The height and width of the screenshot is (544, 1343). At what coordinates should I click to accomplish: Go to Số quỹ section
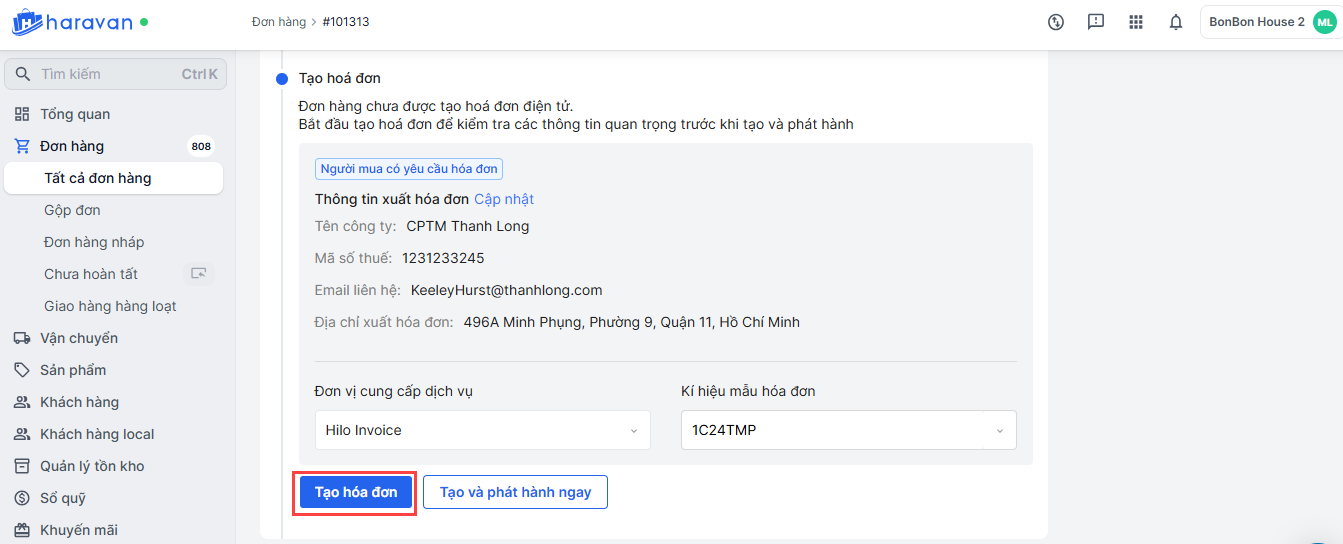pos(62,498)
